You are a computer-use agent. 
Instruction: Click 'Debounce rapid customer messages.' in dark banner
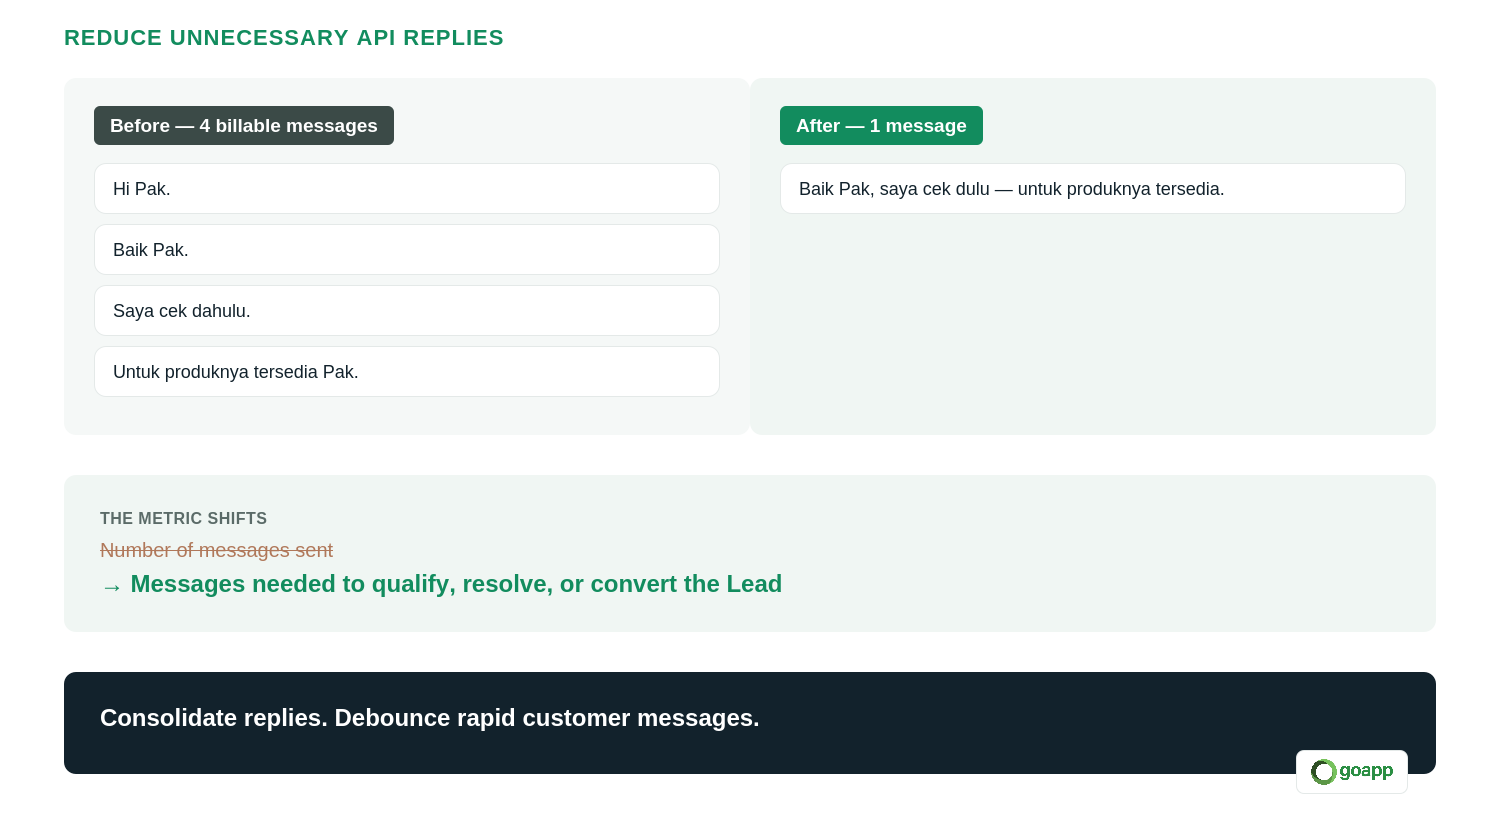click(547, 718)
